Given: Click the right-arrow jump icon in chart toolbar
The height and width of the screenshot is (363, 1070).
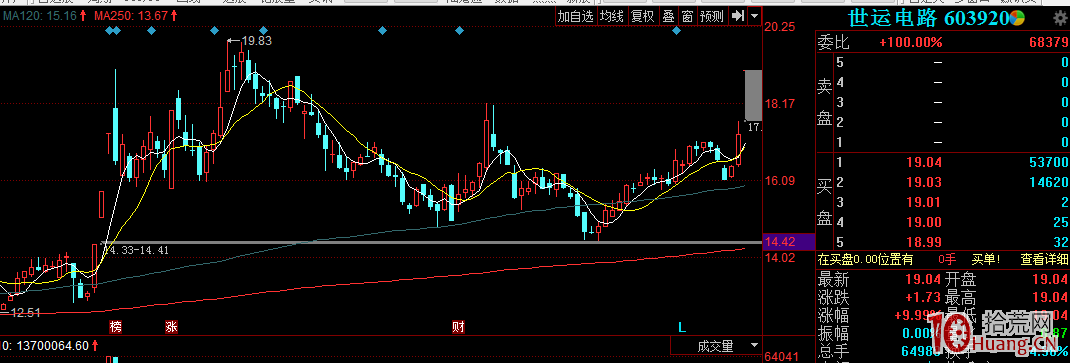Looking at the screenshot, I should (738, 16).
